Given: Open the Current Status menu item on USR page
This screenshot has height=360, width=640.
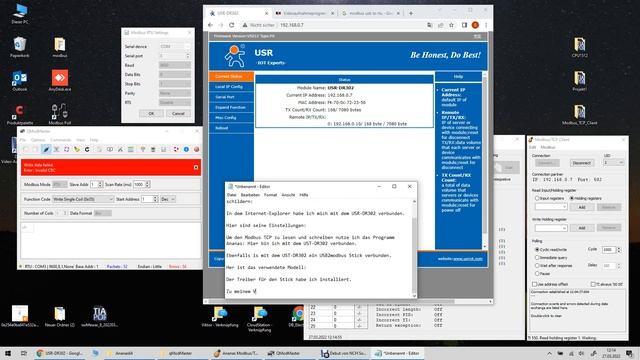Looking at the screenshot, I should click(x=231, y=76).
